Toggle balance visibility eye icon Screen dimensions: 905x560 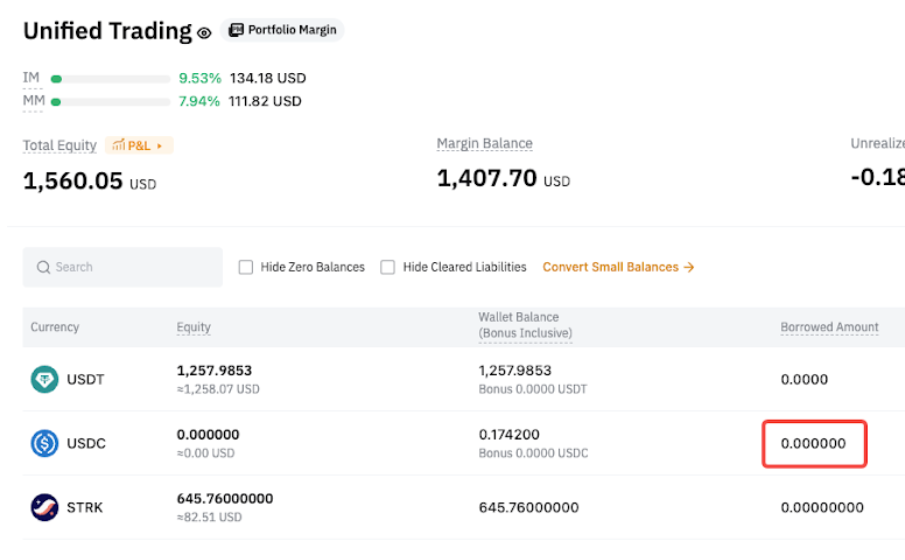coord(204,33)
